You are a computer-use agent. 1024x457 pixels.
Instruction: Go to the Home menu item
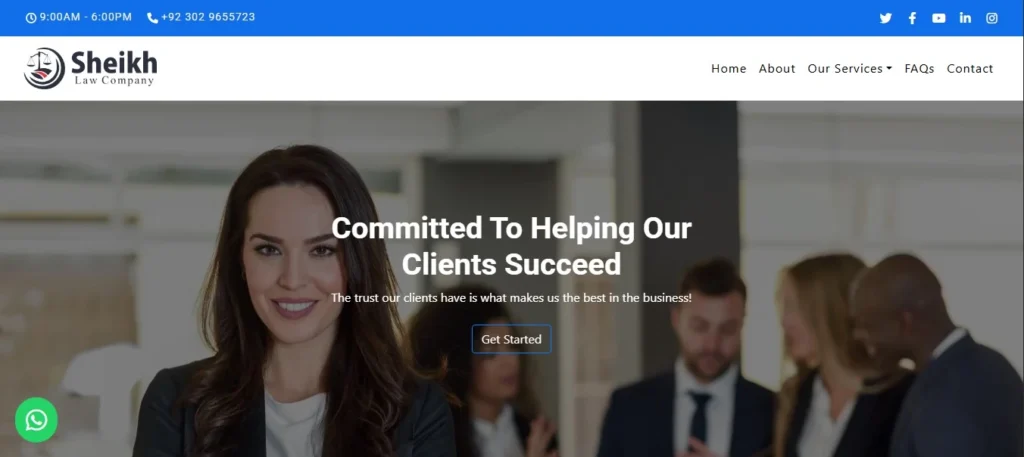point(728,69)
